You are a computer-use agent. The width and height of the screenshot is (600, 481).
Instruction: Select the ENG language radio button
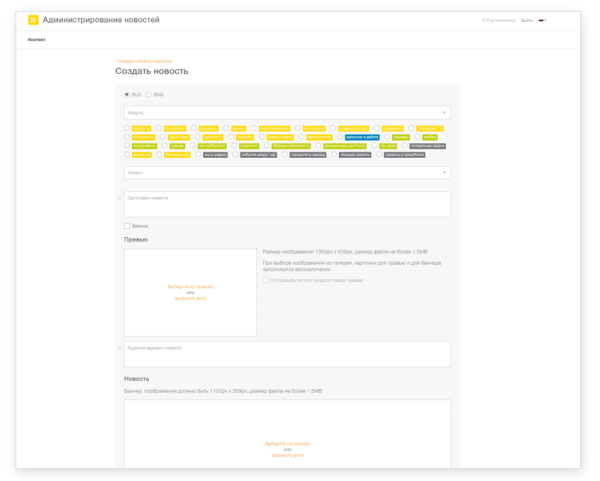point(149,94)
